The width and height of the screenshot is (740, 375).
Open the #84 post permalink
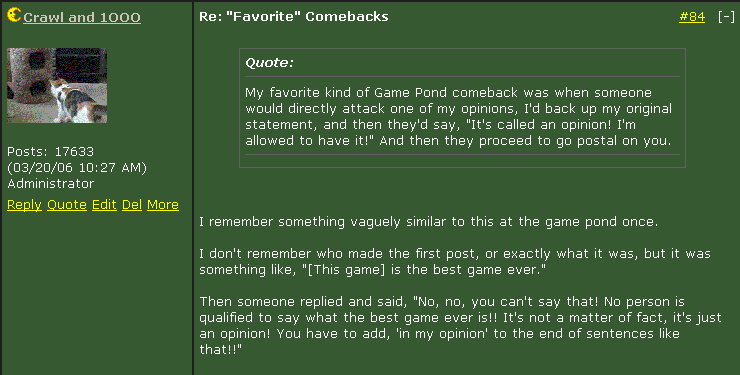click(692, 17)
